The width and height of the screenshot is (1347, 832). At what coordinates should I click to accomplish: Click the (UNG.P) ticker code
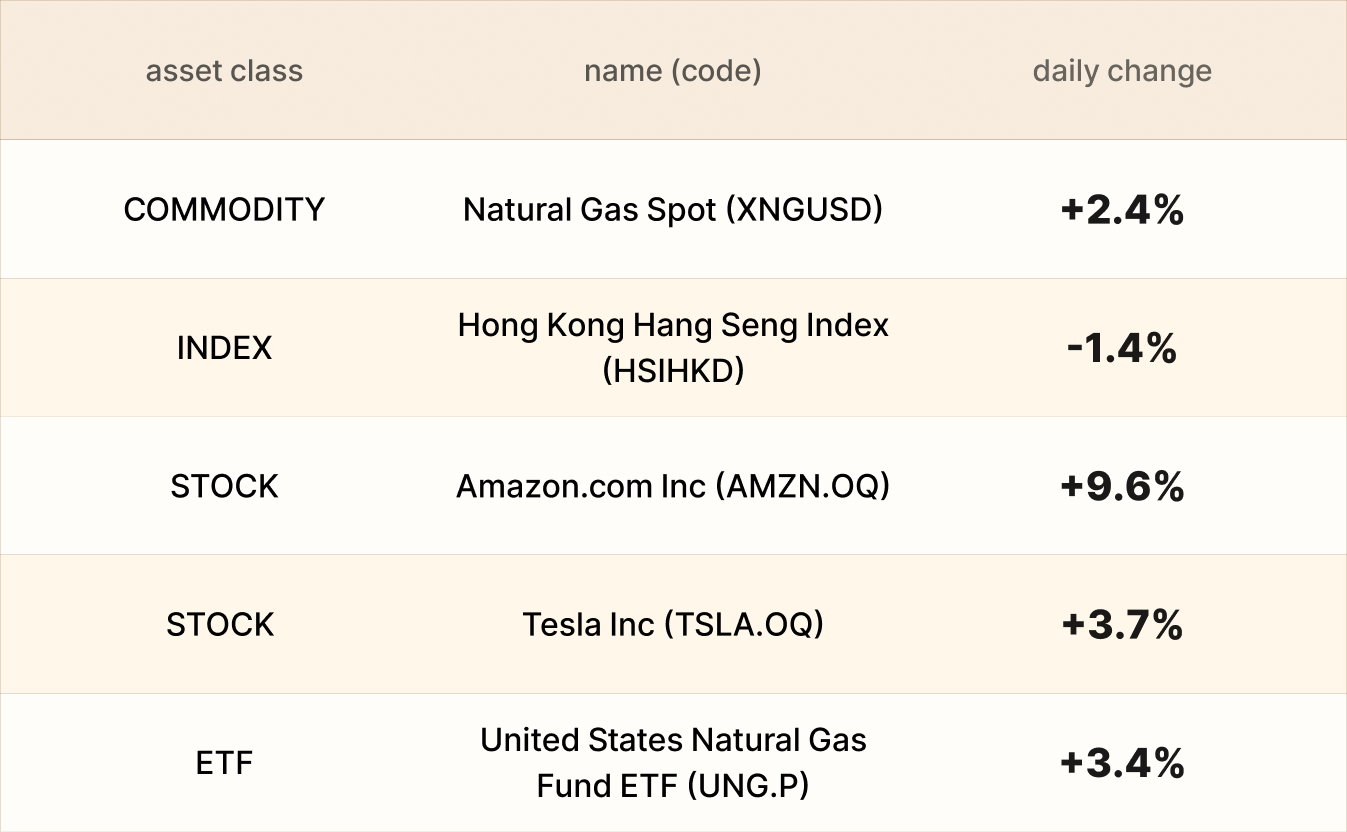point(748,786)
